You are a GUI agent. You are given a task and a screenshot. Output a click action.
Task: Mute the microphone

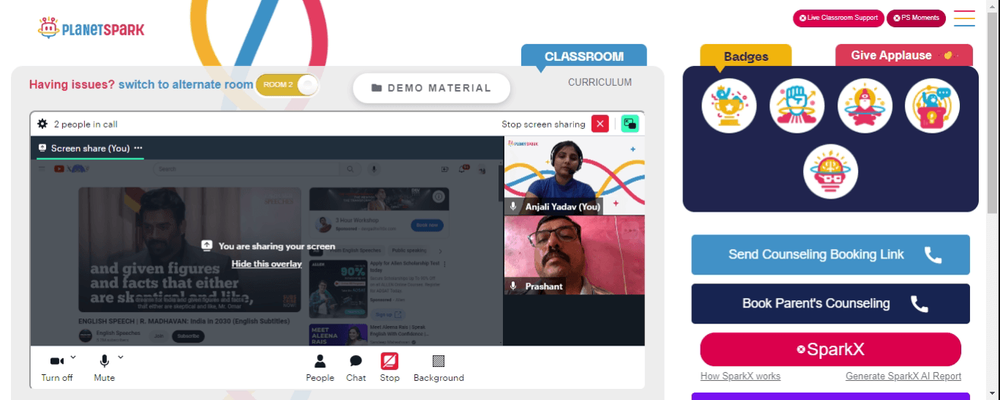coord(104,368)
